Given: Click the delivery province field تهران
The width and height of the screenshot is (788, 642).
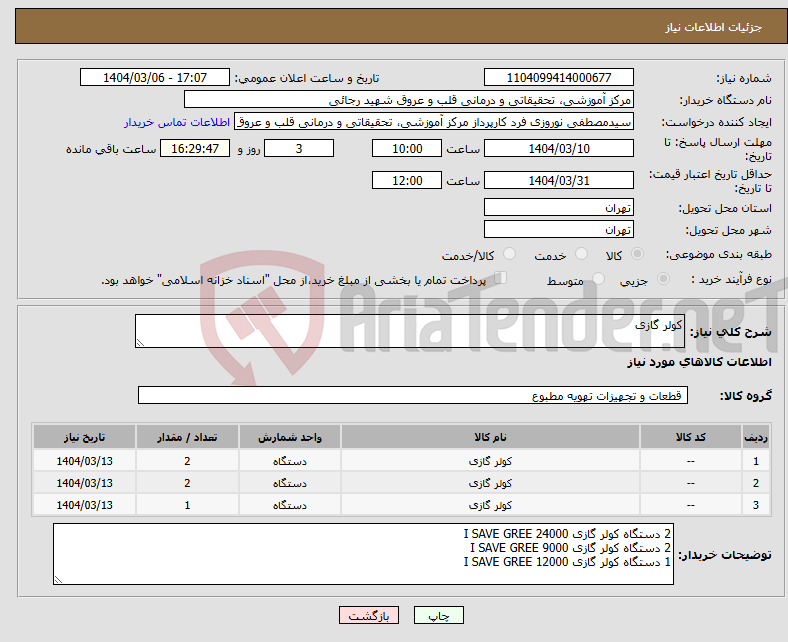Looking at the screenshot, I should pos(558,207).
